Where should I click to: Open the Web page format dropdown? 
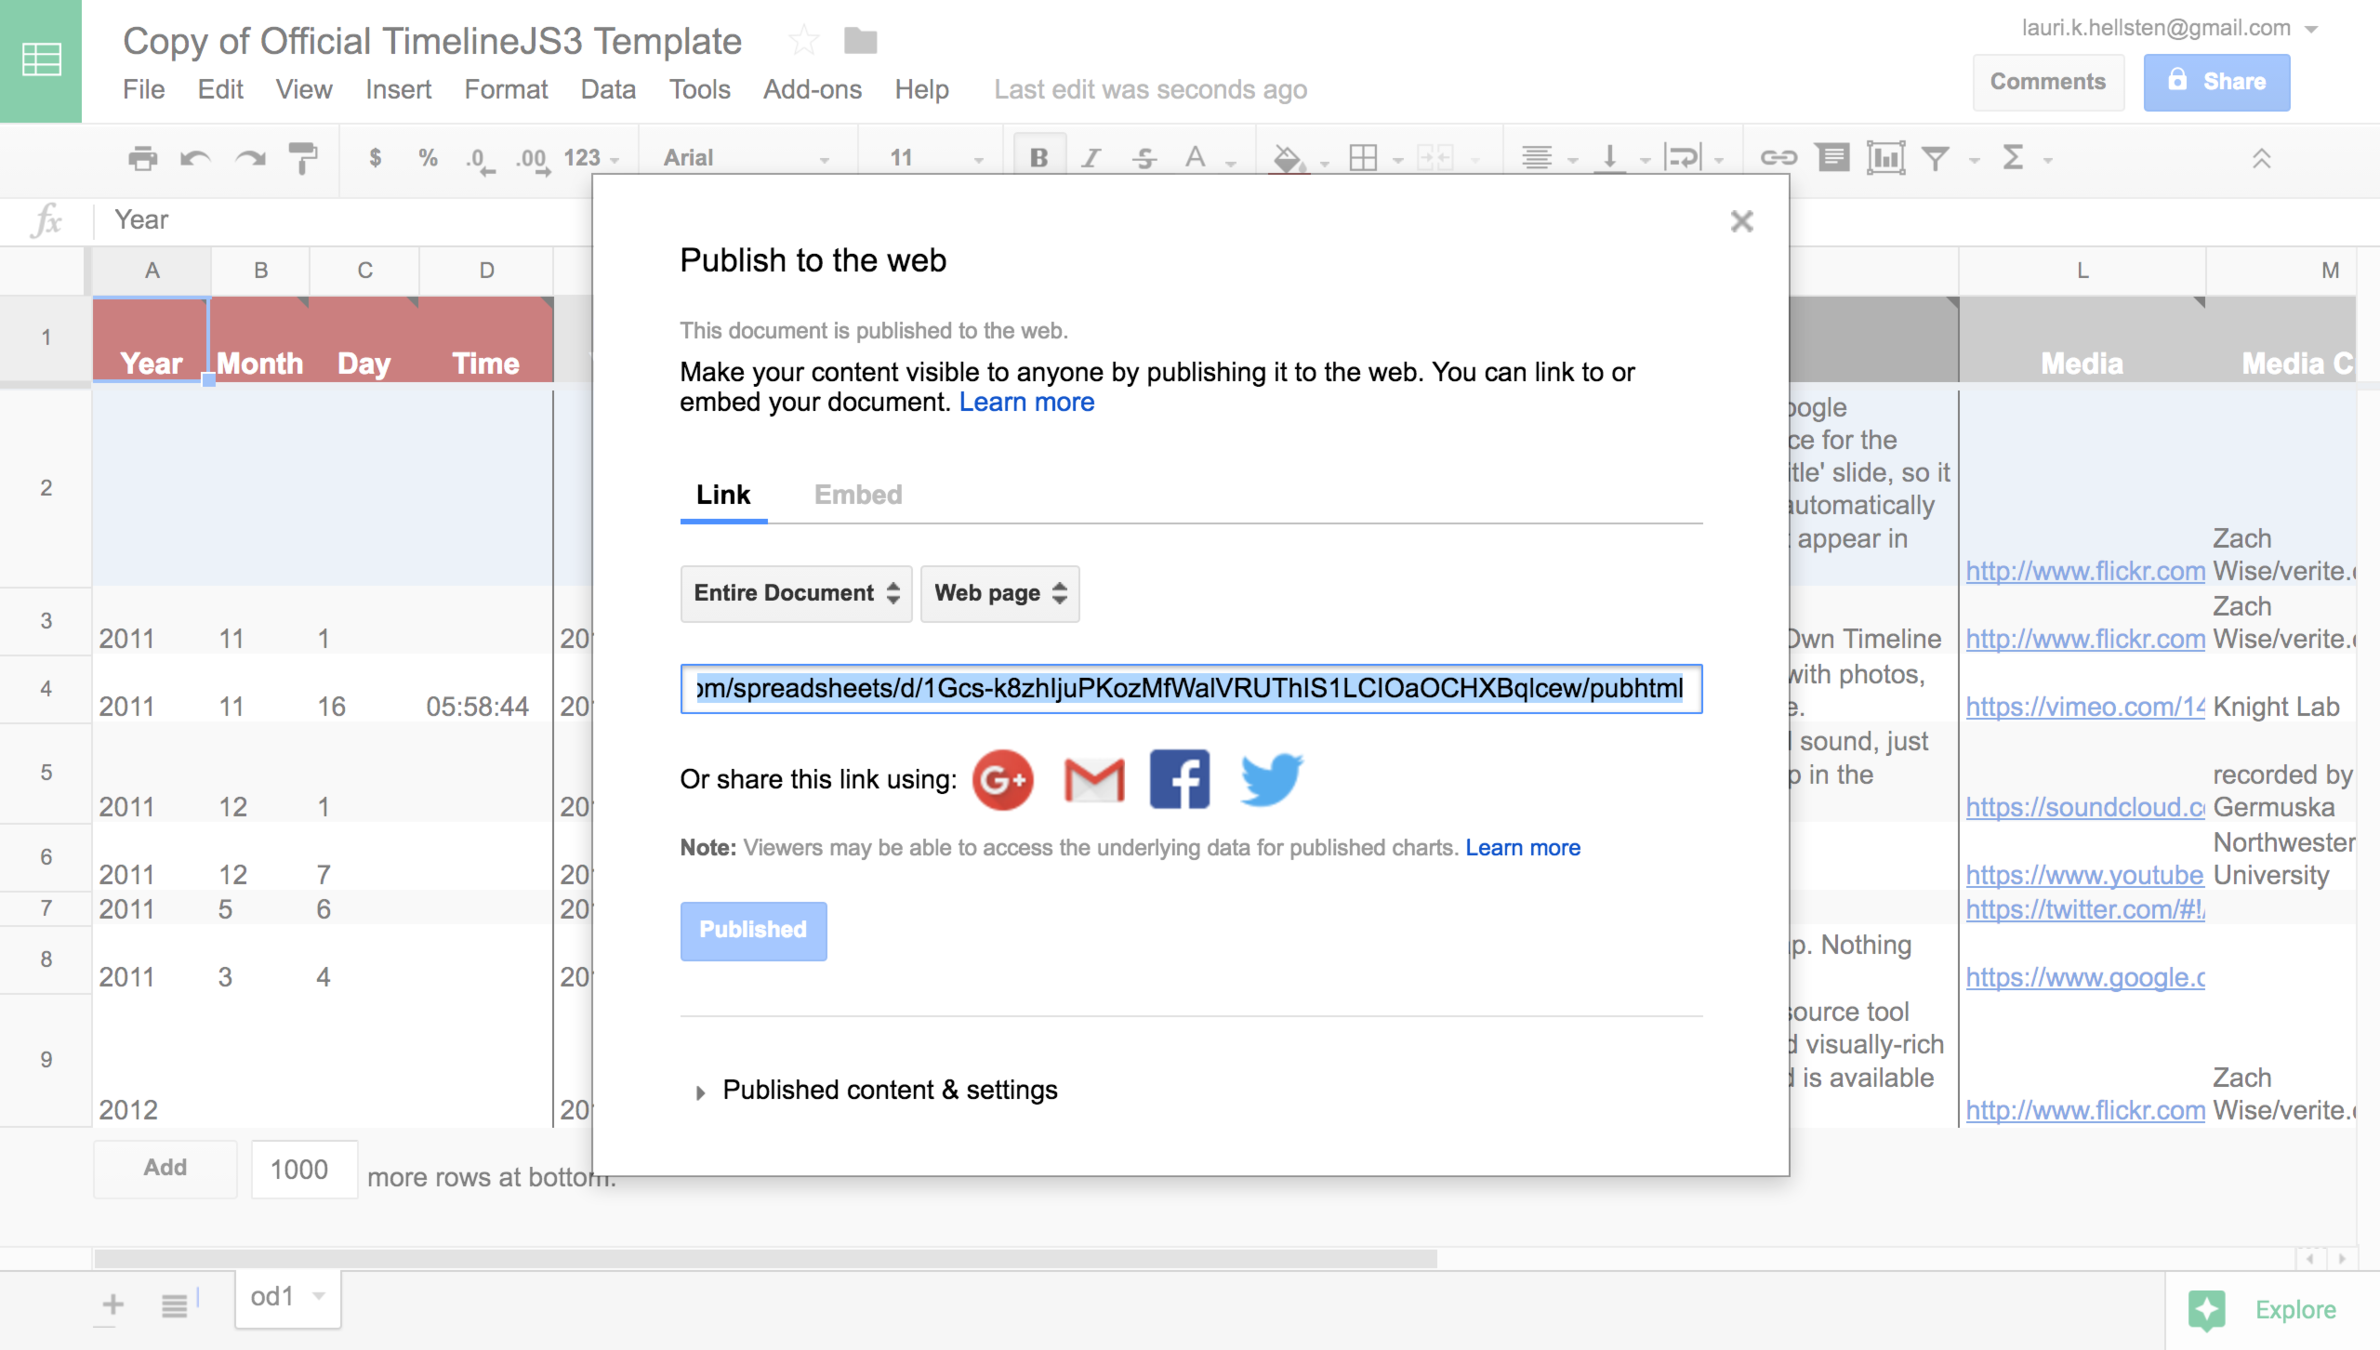pyautogui.click(x=999, y=593)
